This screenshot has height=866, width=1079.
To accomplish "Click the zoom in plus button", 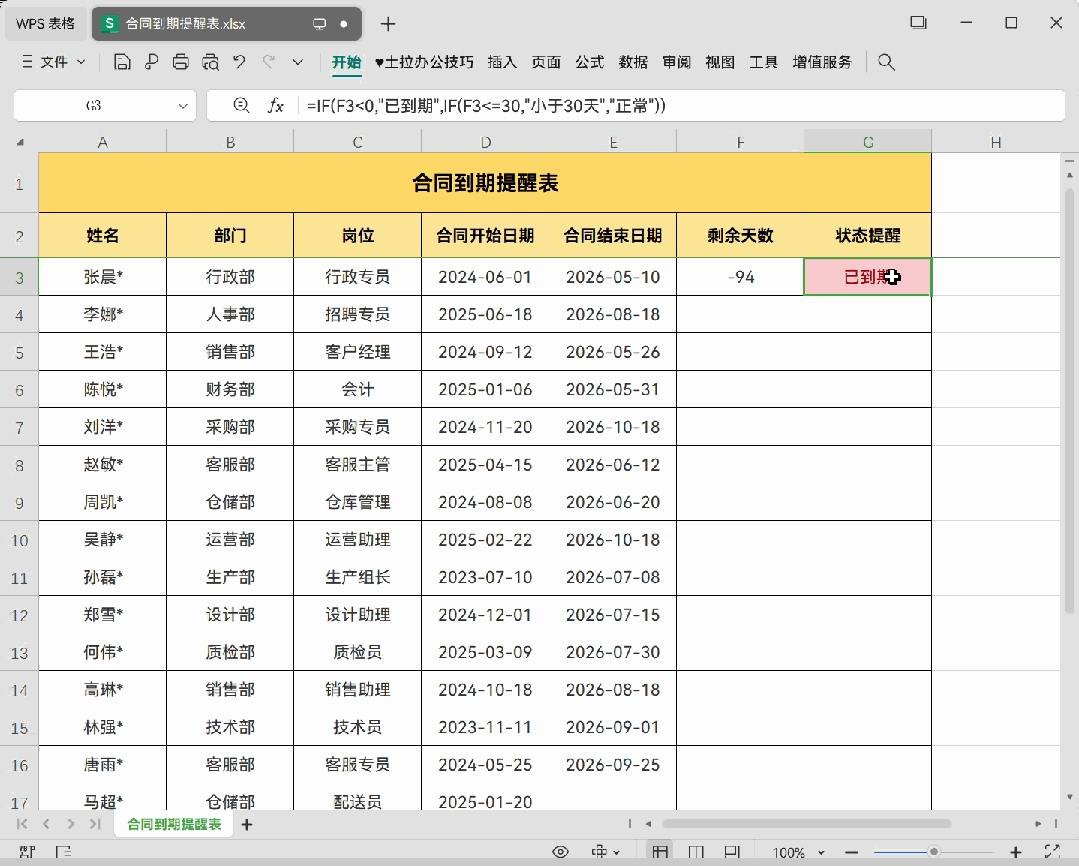I will 1016,852.
